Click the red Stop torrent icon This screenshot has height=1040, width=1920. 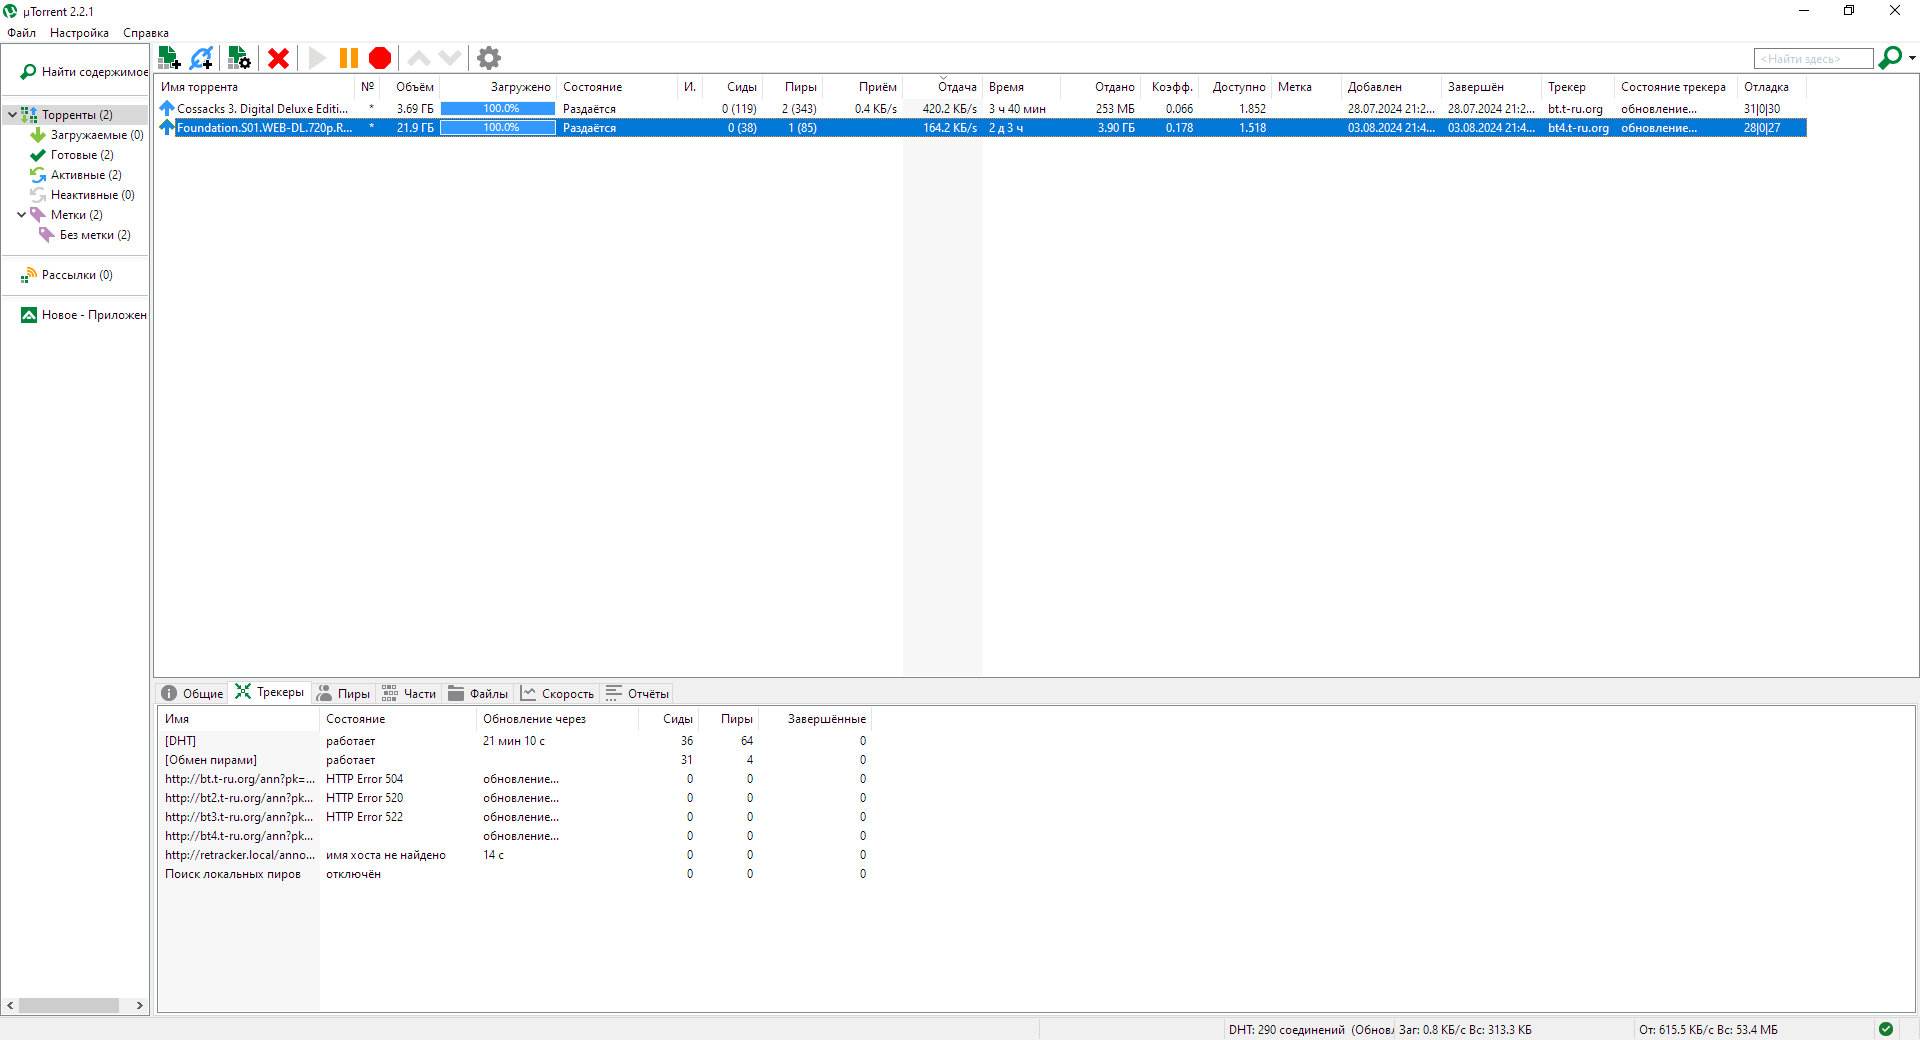(x=380, y=58)
